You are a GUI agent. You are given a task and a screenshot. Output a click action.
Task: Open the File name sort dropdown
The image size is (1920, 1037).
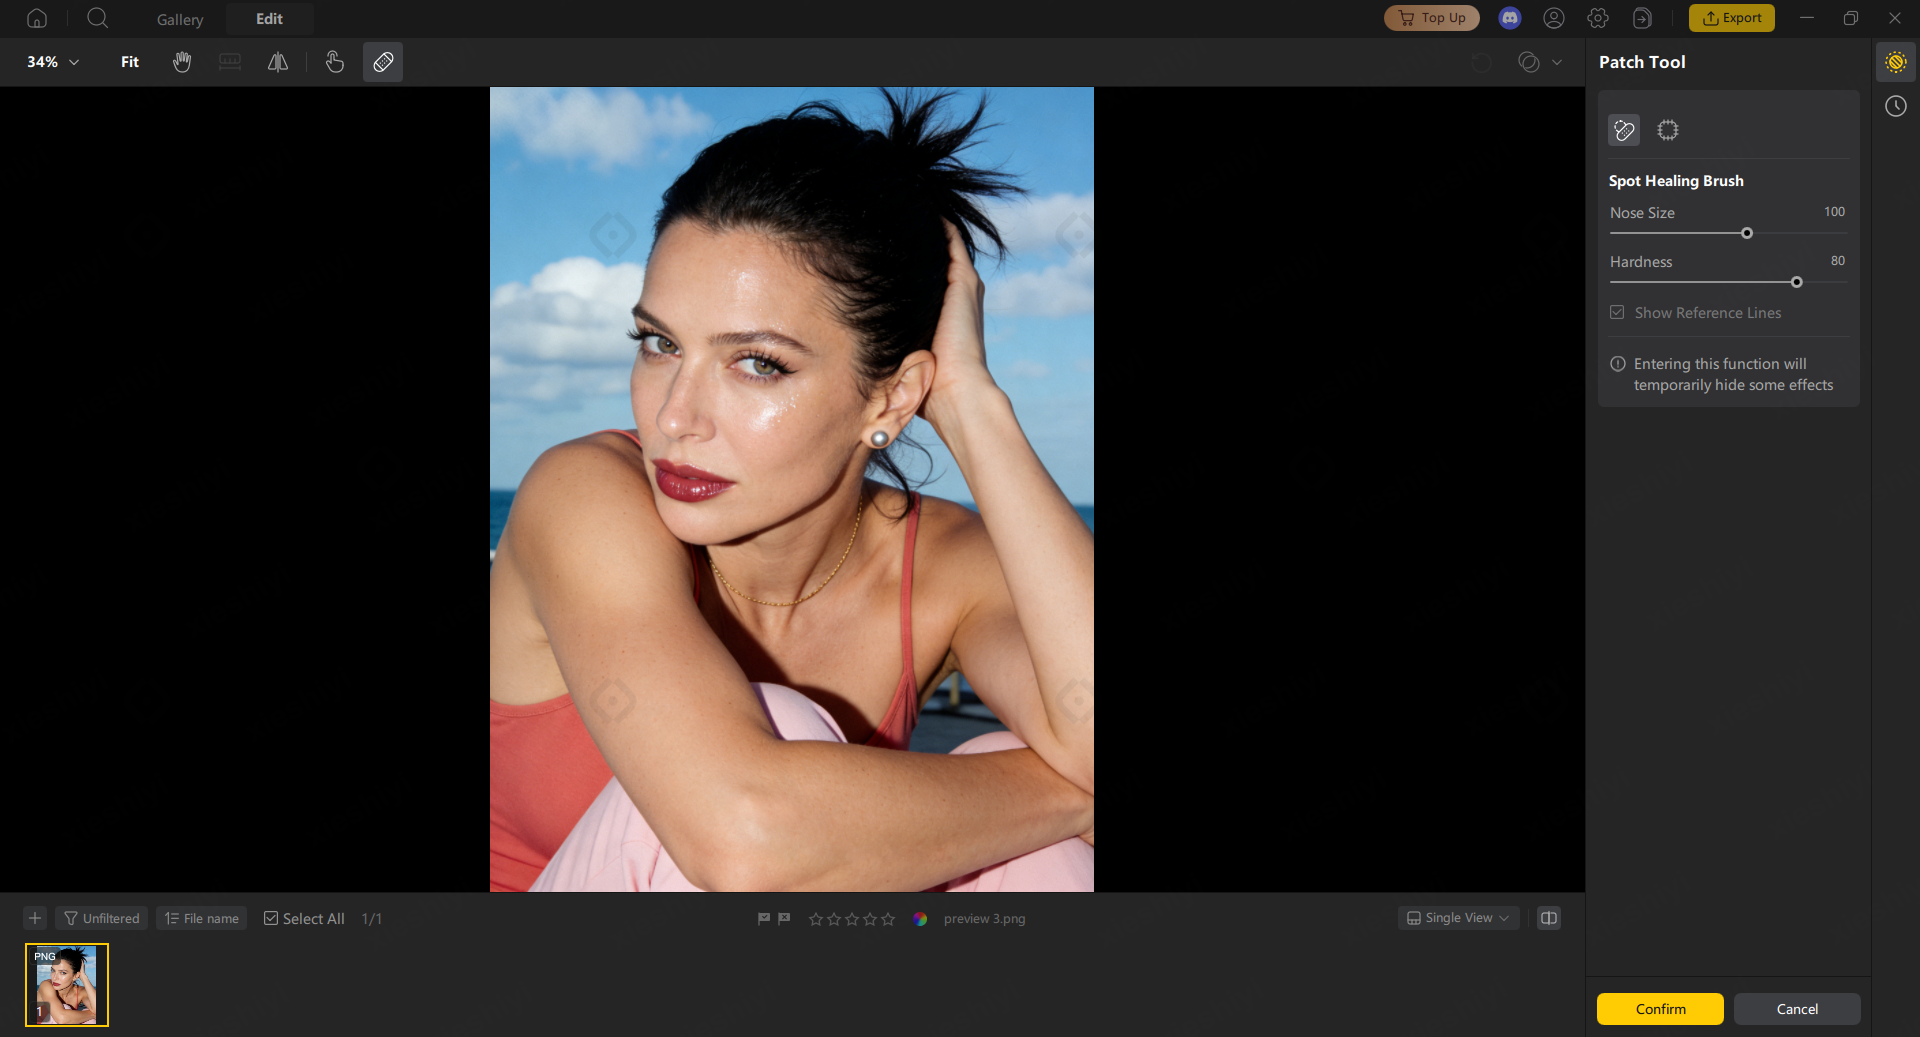[x=202, y=918]
